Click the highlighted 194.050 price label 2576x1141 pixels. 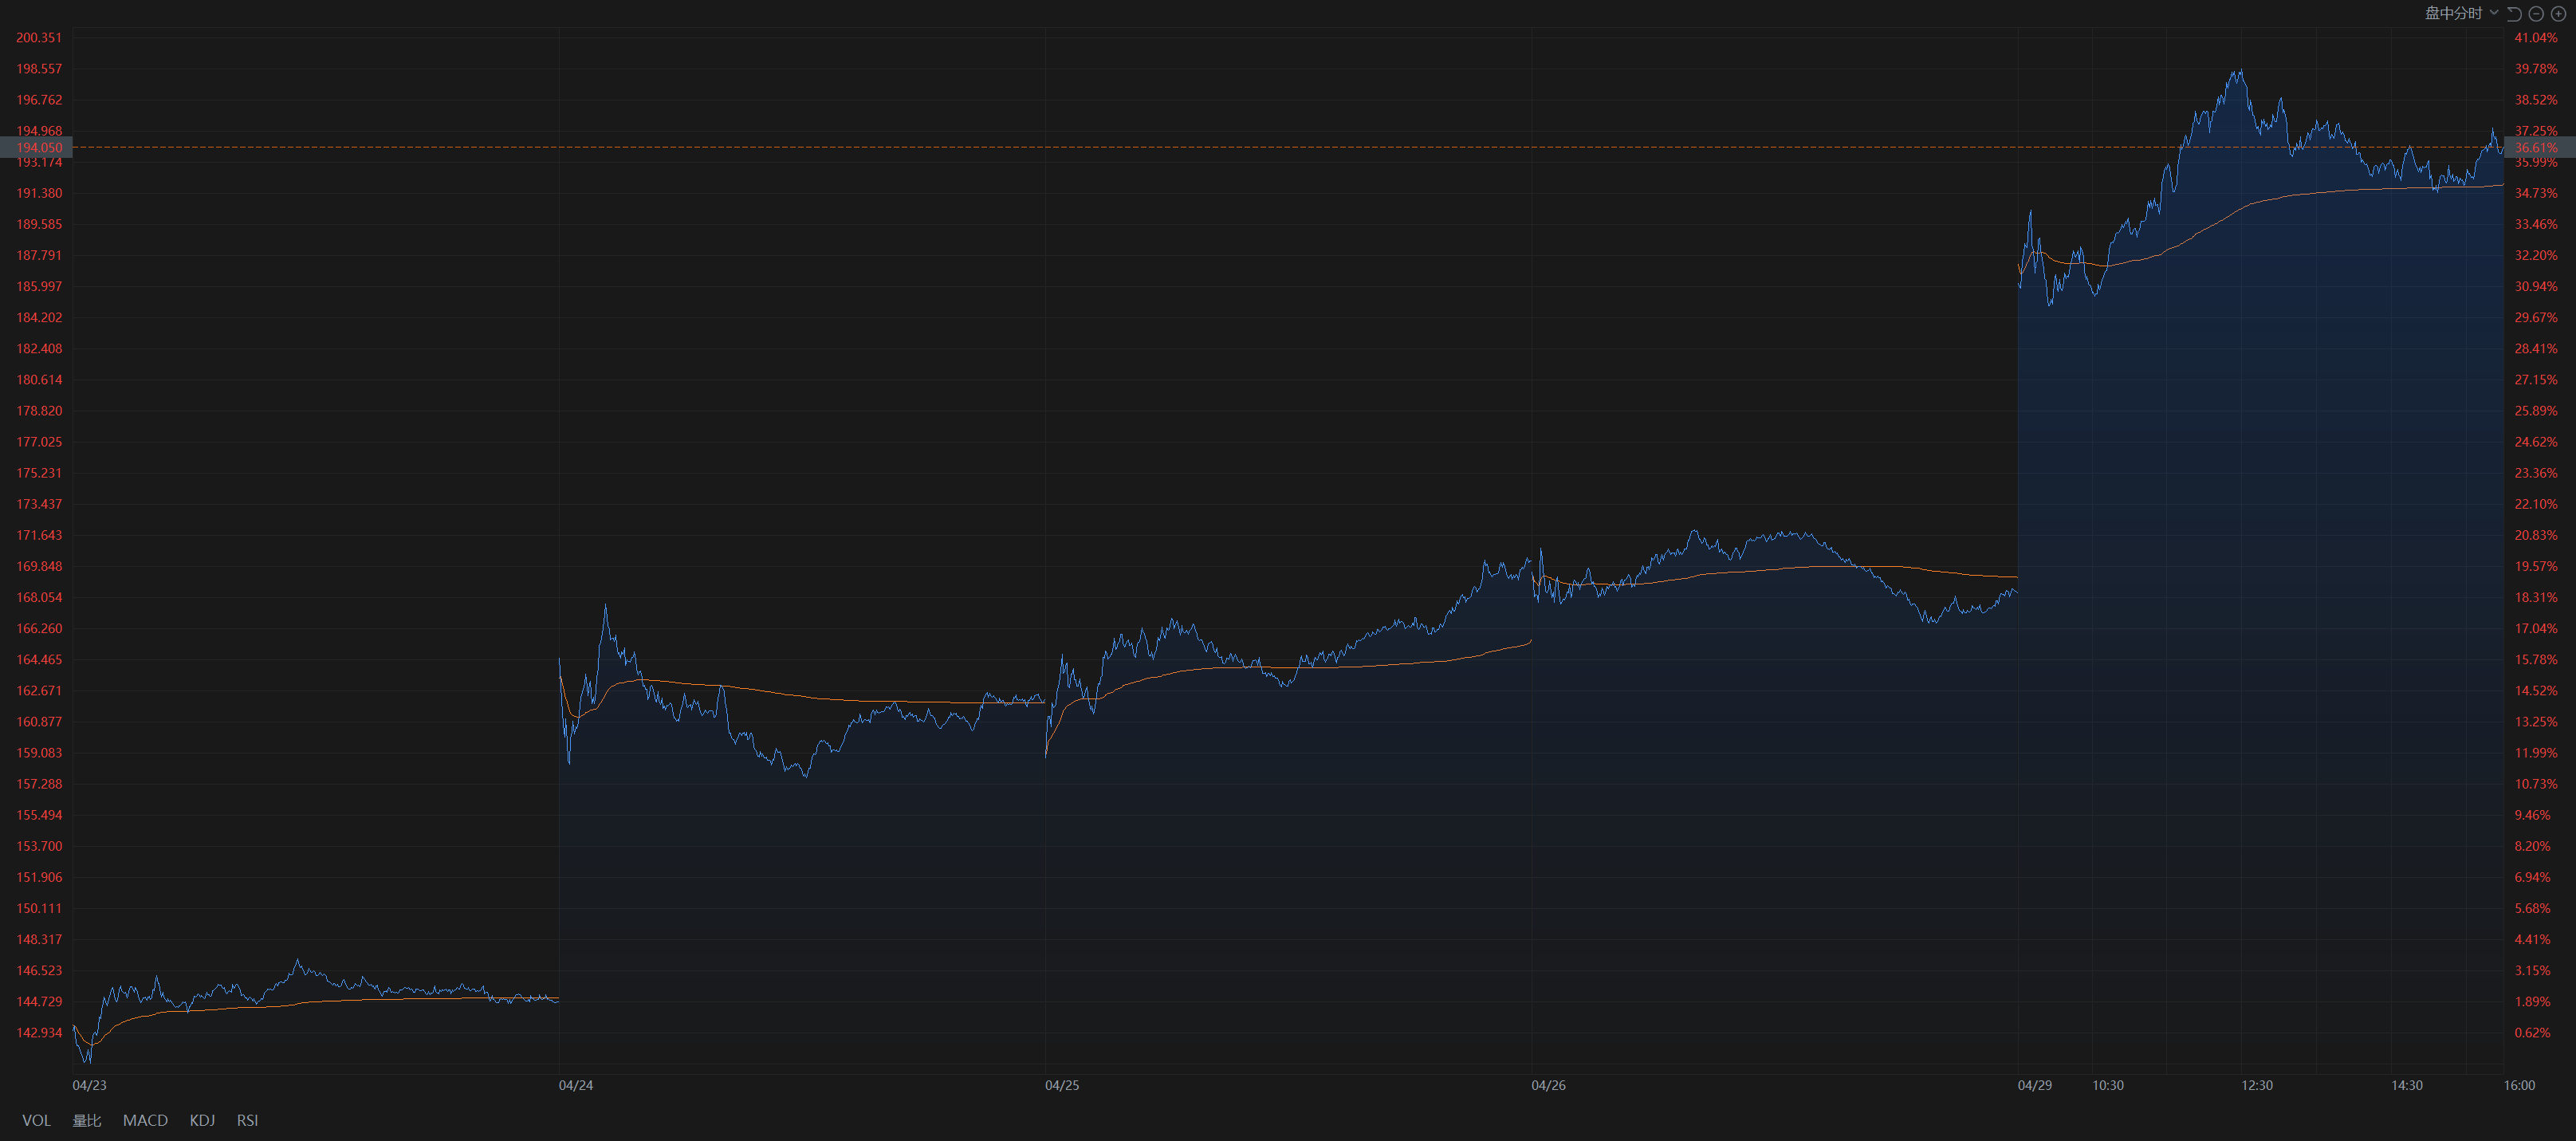coord(38,147)
